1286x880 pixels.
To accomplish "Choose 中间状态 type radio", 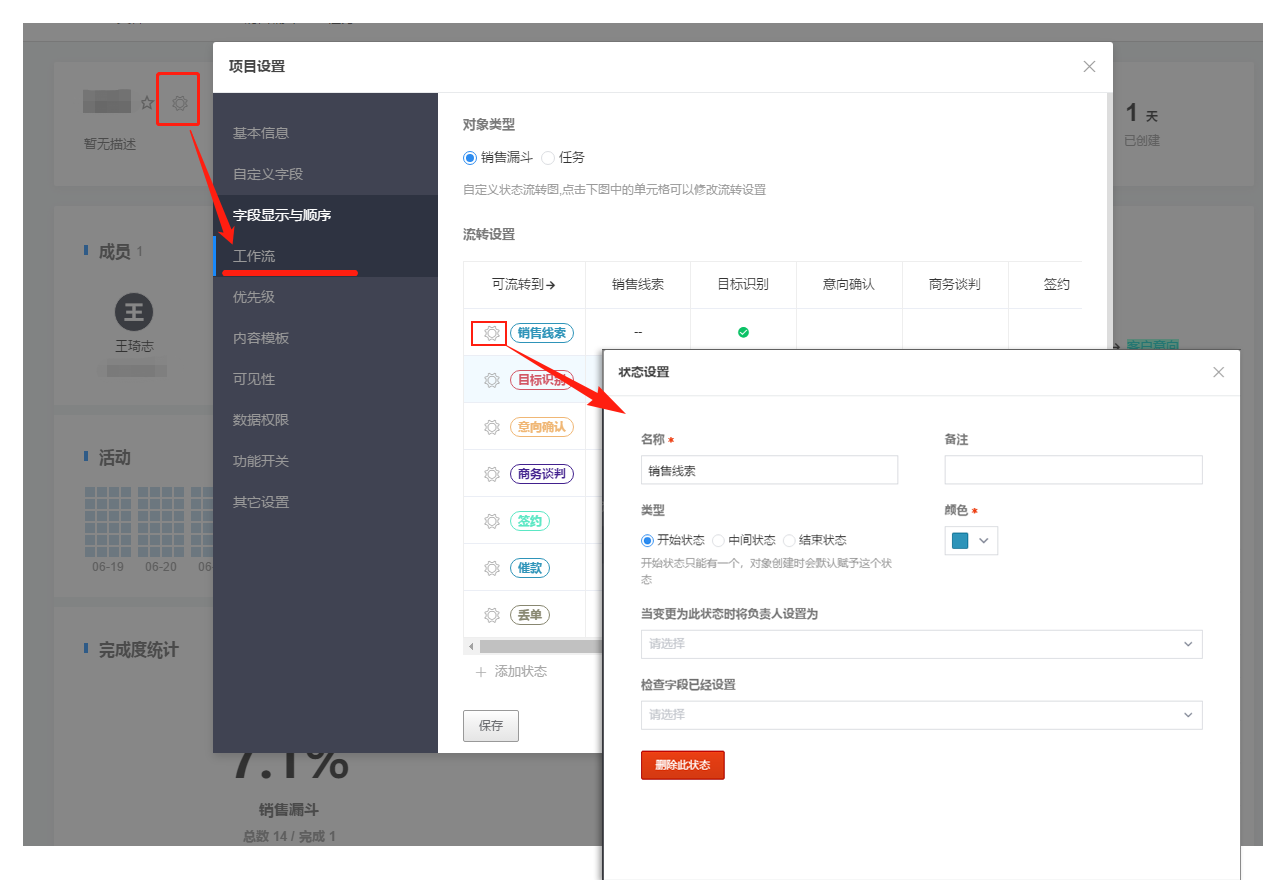I will [718, 540].
